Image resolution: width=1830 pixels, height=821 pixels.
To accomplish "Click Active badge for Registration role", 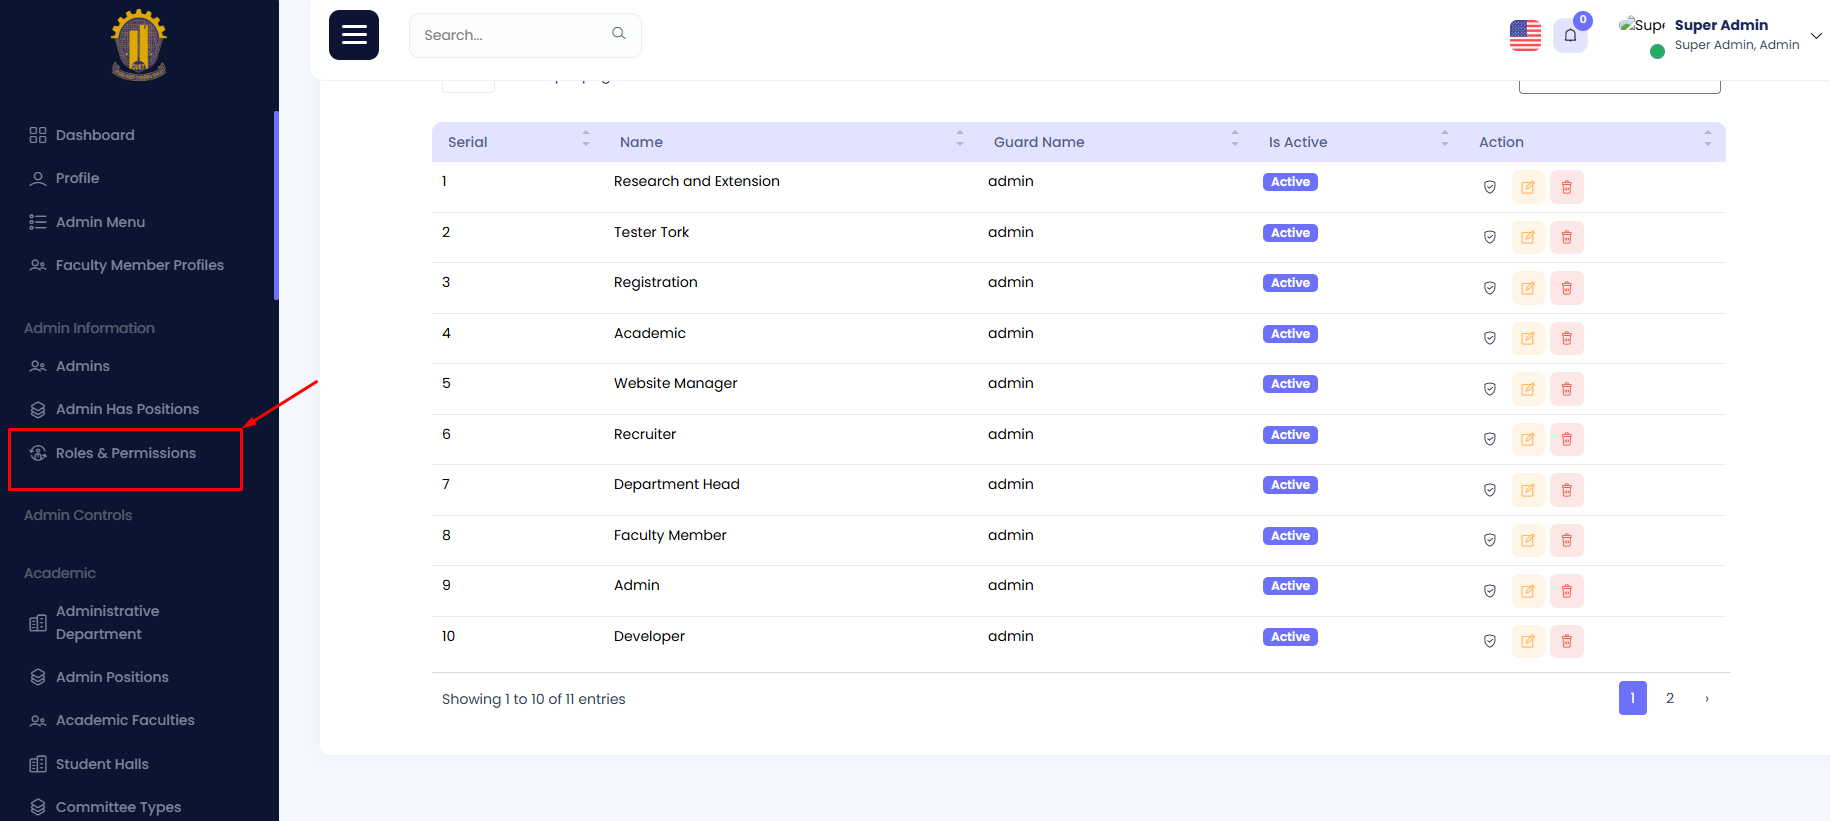I will tap(1290, 283).
